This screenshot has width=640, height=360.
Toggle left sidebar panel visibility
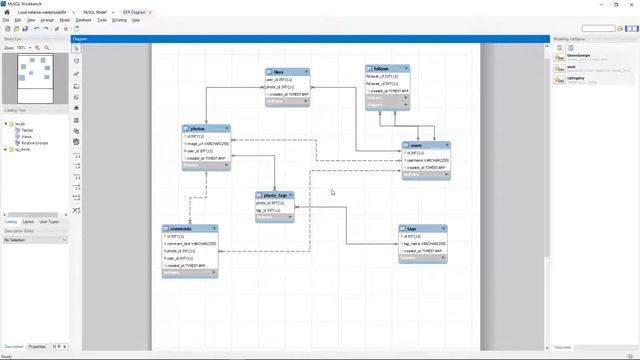point(629,28)
